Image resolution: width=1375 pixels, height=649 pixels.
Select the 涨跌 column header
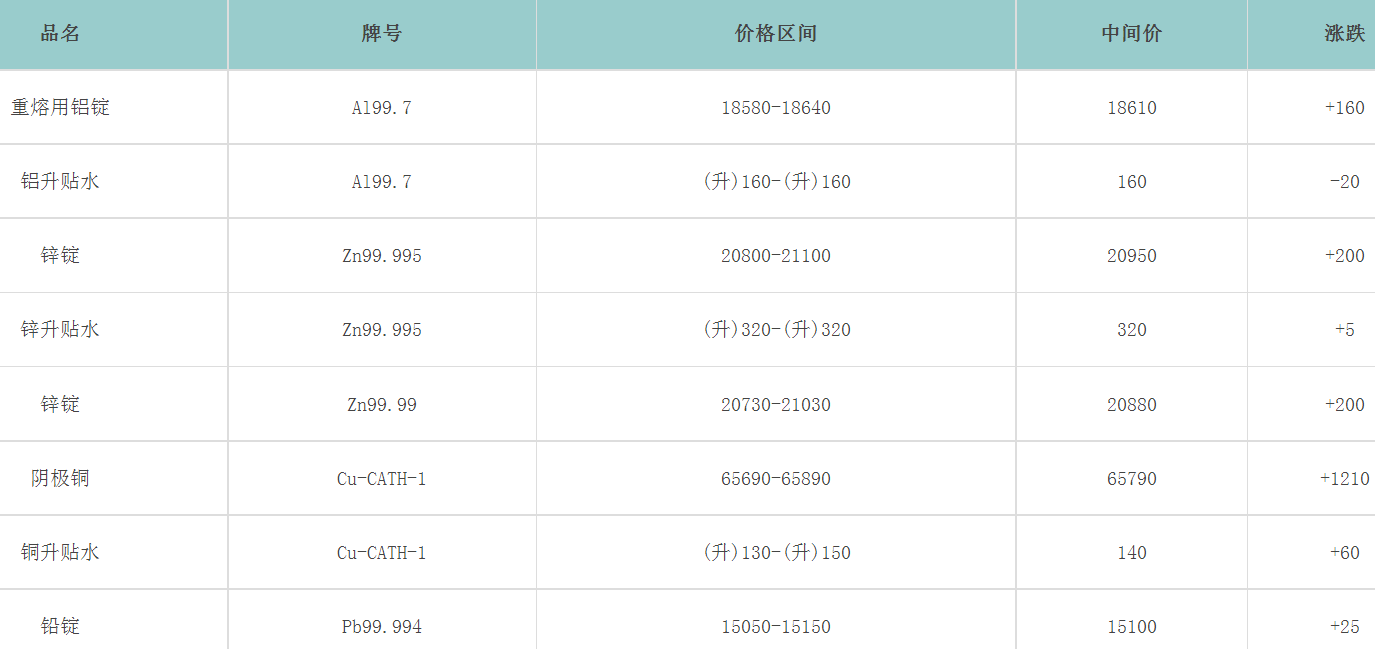(1344, 34)
